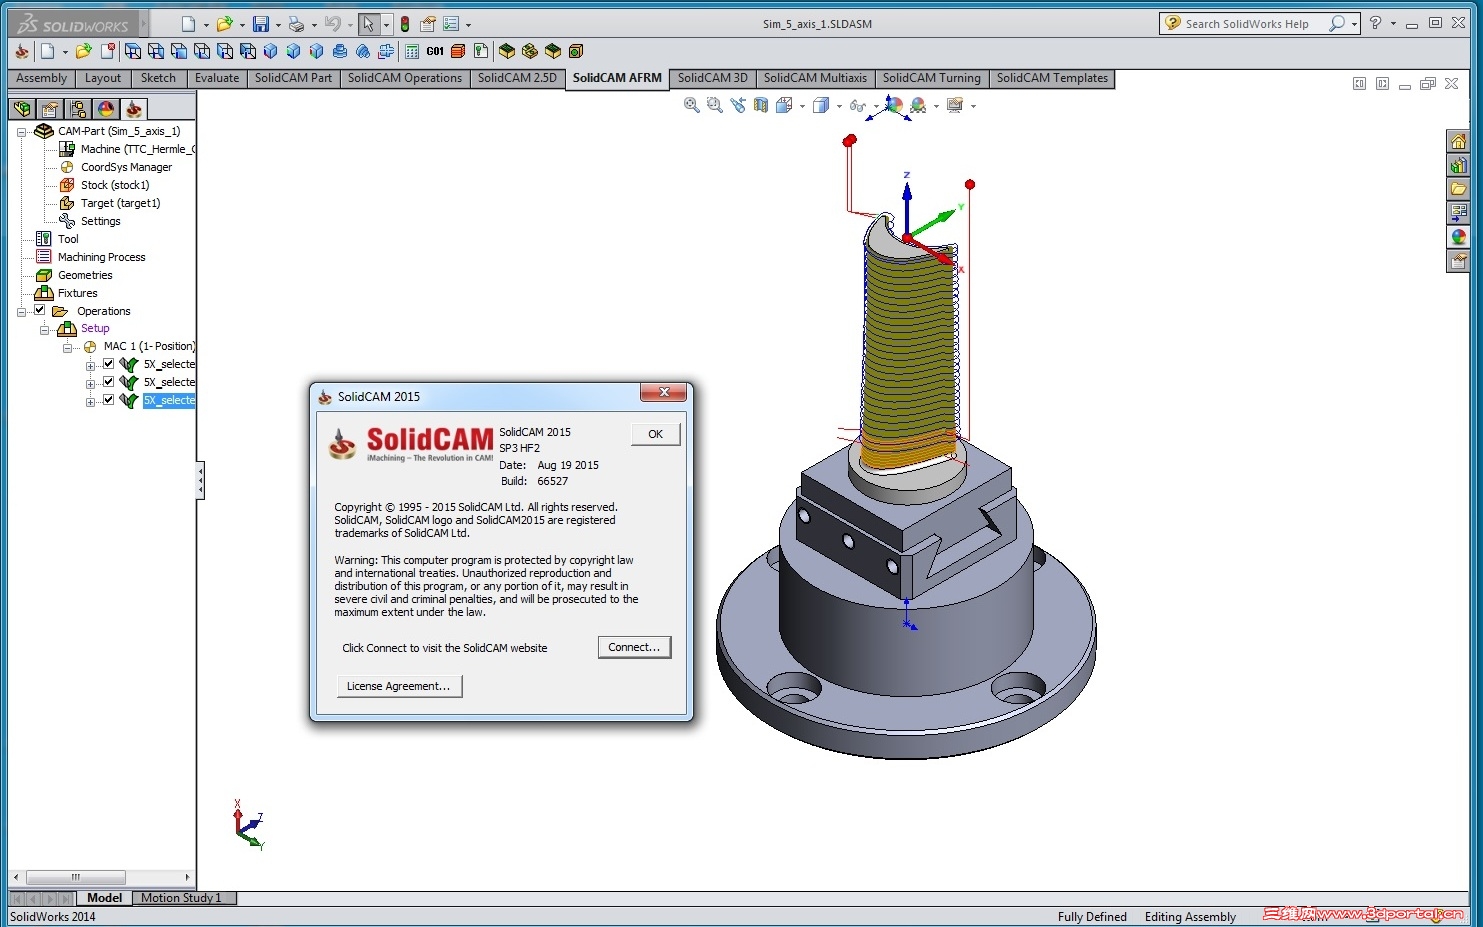Open the SolidCAM Manager tab icon
Screen dimensions: 1483x927
(x=134, y=109)
